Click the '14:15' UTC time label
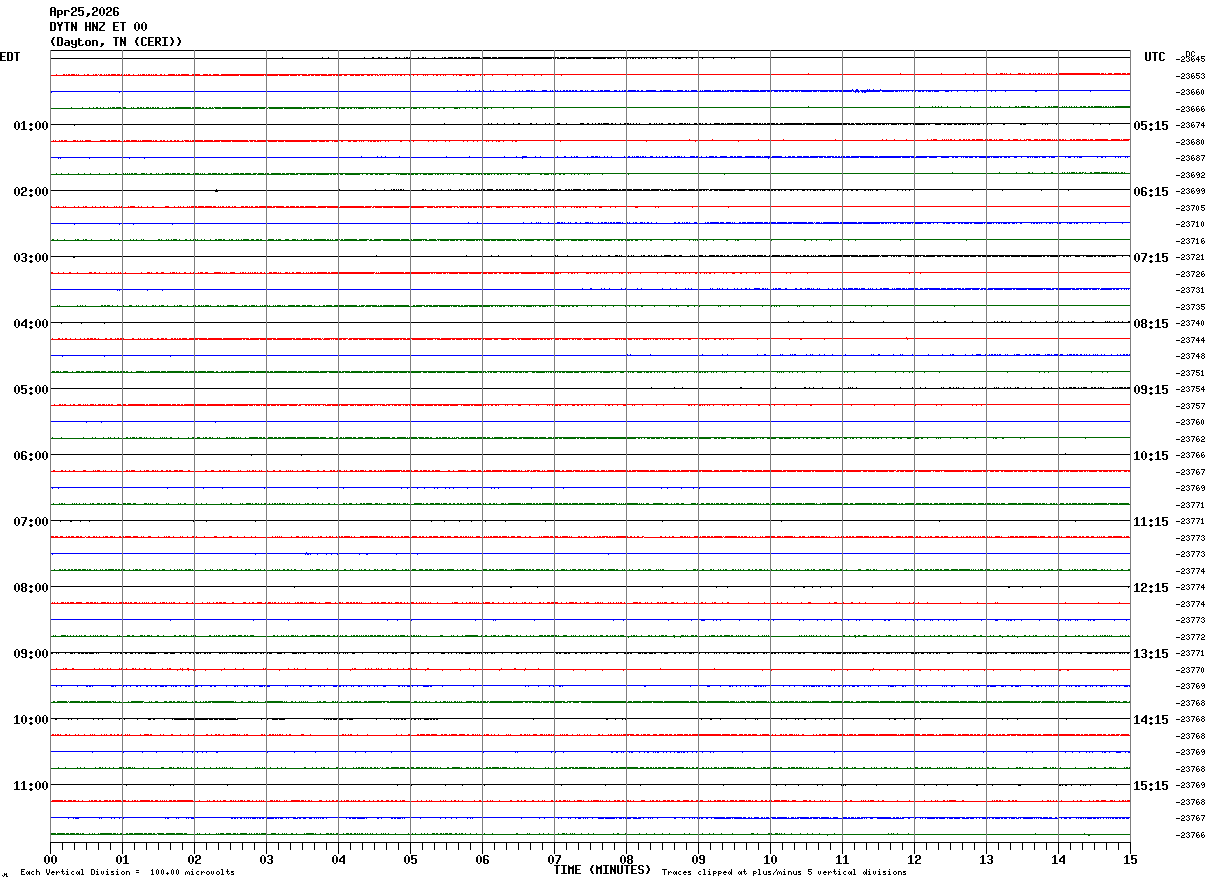 [1150, 719]
